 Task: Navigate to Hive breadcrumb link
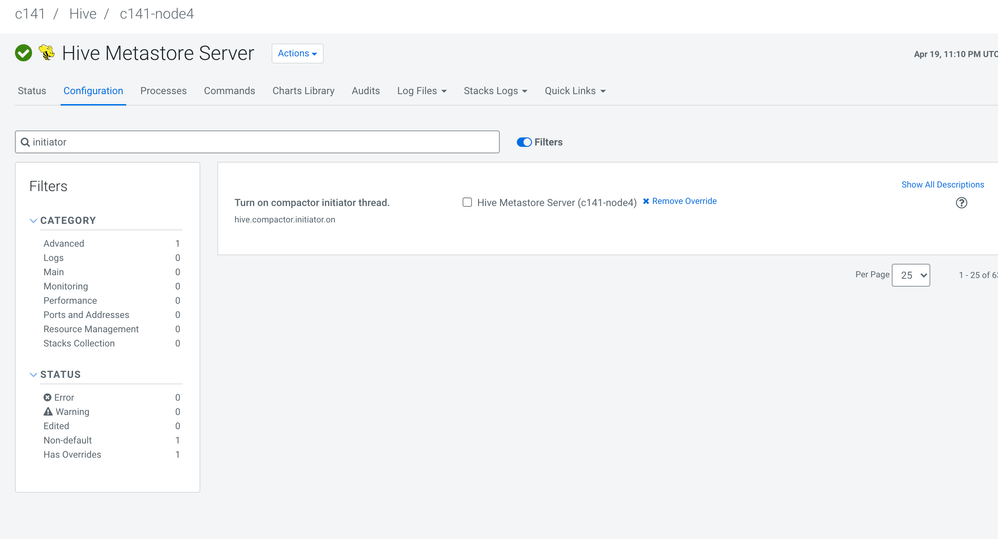(83, 14)
